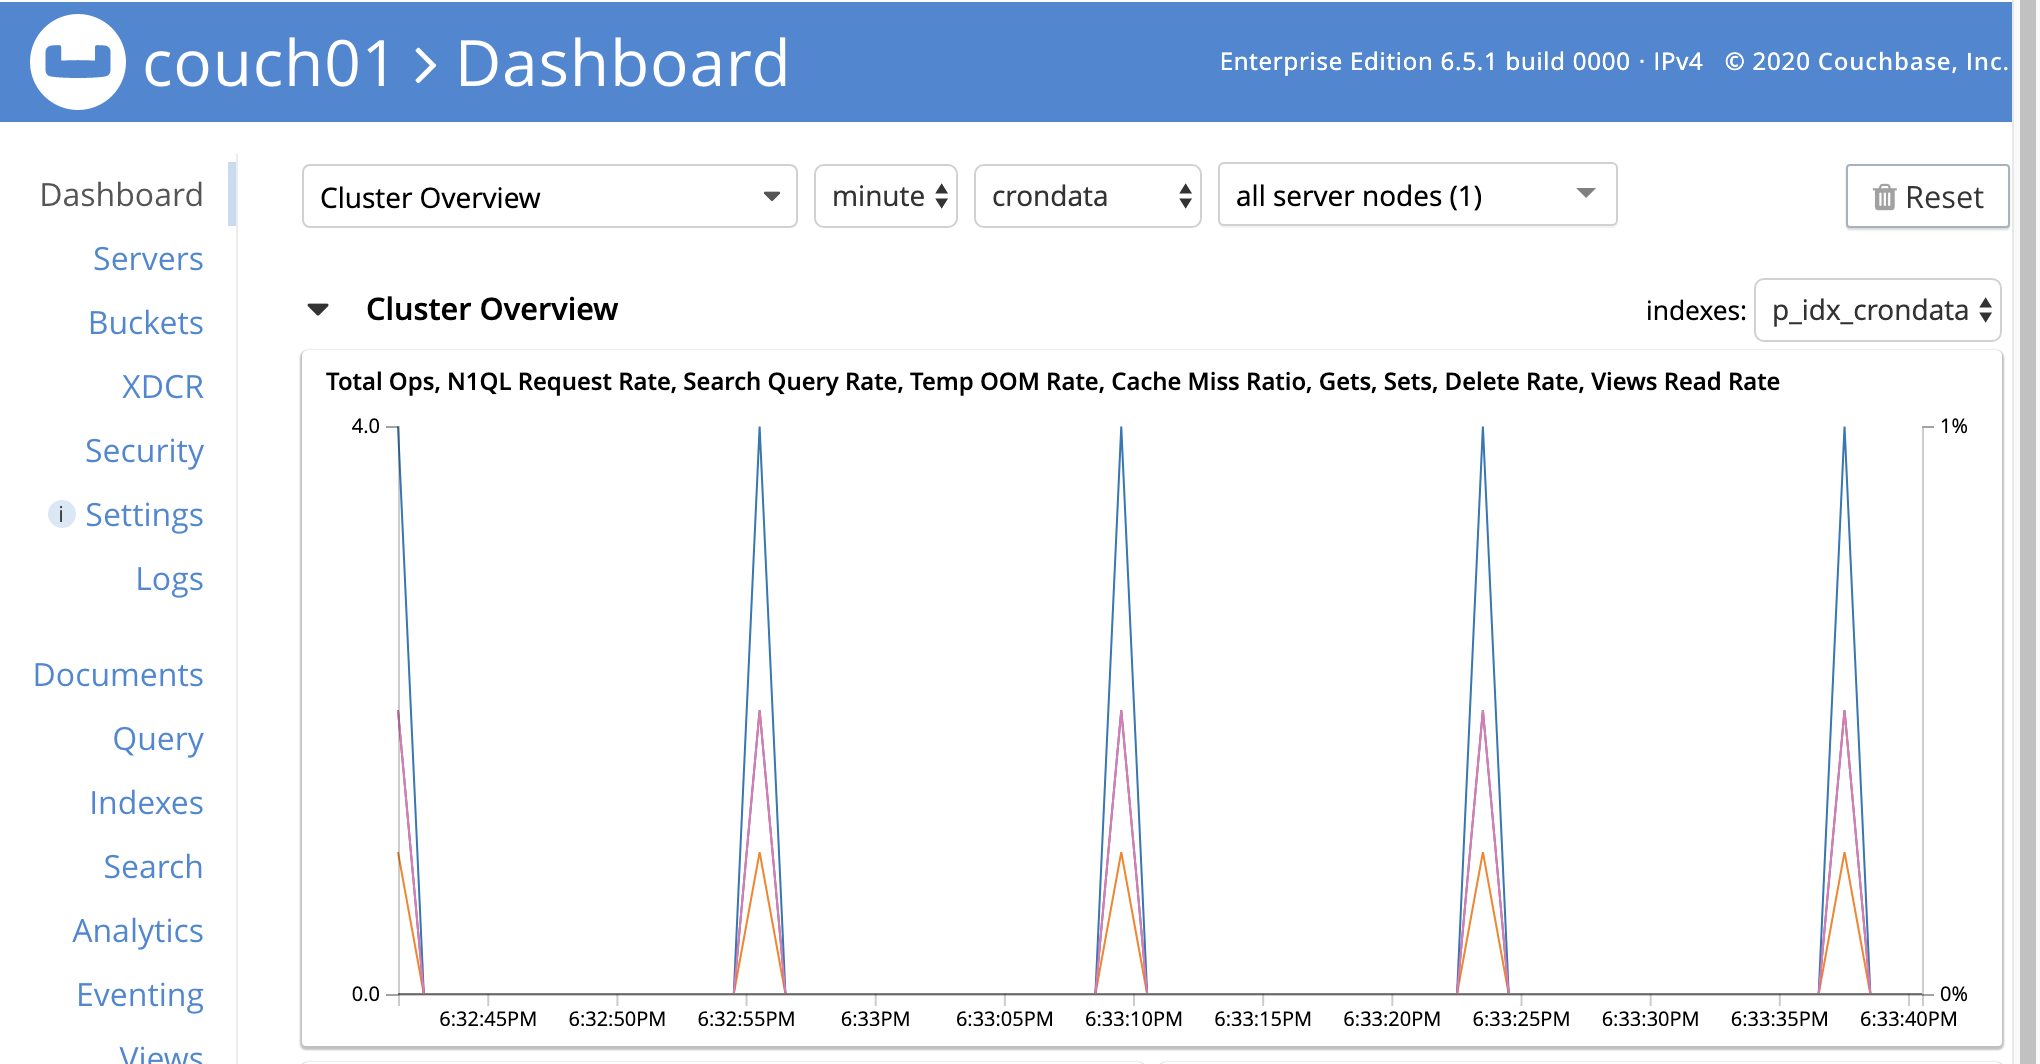The height and width of the screenshot is (1064, 2040).
Task: Go to the Documents page
Action: (118, 674)
